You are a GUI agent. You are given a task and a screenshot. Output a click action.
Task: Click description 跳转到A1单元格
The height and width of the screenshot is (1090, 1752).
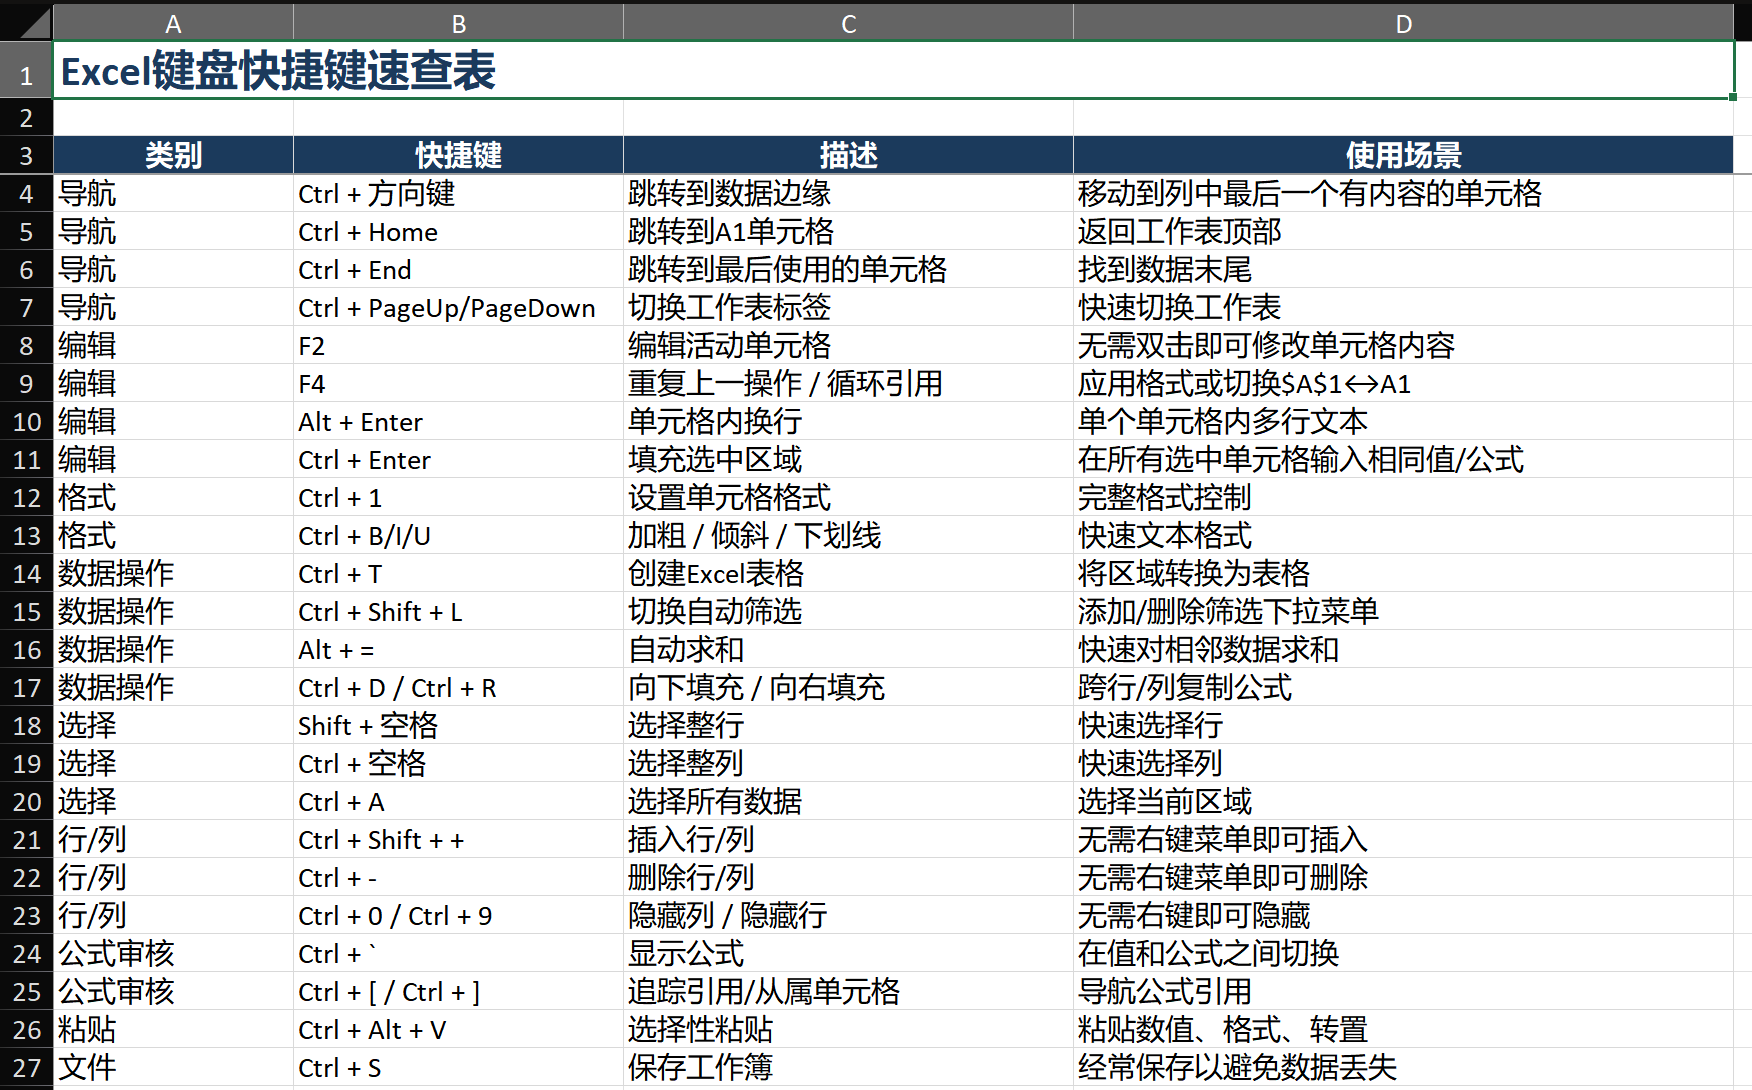848,231
